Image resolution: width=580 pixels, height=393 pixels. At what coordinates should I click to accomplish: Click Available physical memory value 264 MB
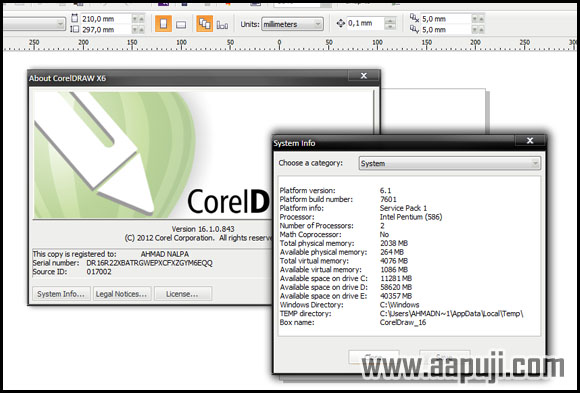pyautogui.click(x=392, y=252)
